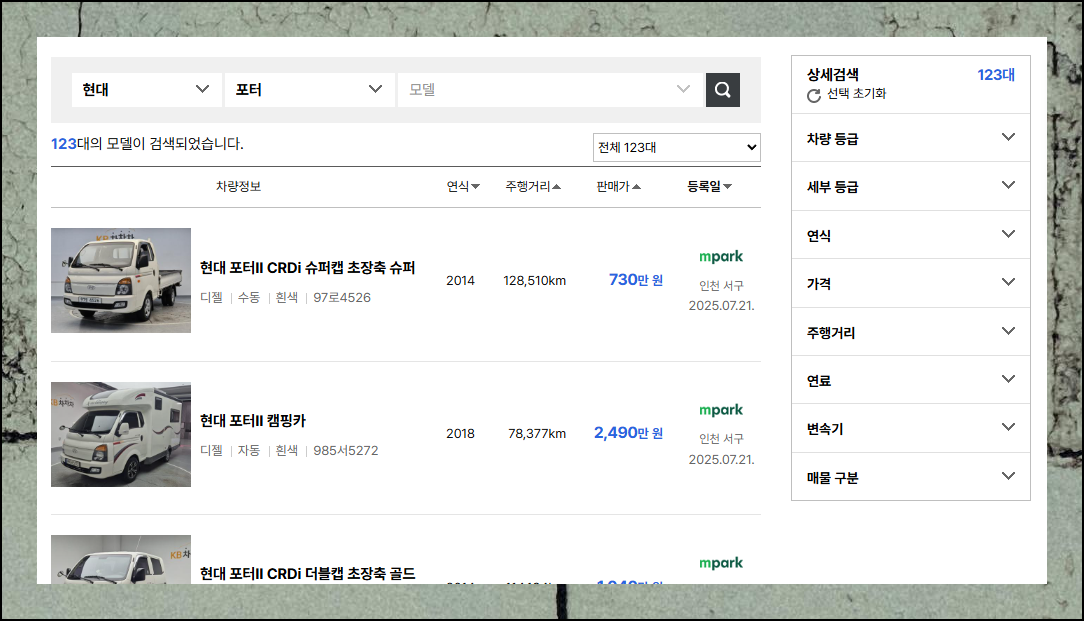1084x621 pixels.
Task: Open the 전체 123대 select box
Action: pyautogui.click(x=677, y=147)
